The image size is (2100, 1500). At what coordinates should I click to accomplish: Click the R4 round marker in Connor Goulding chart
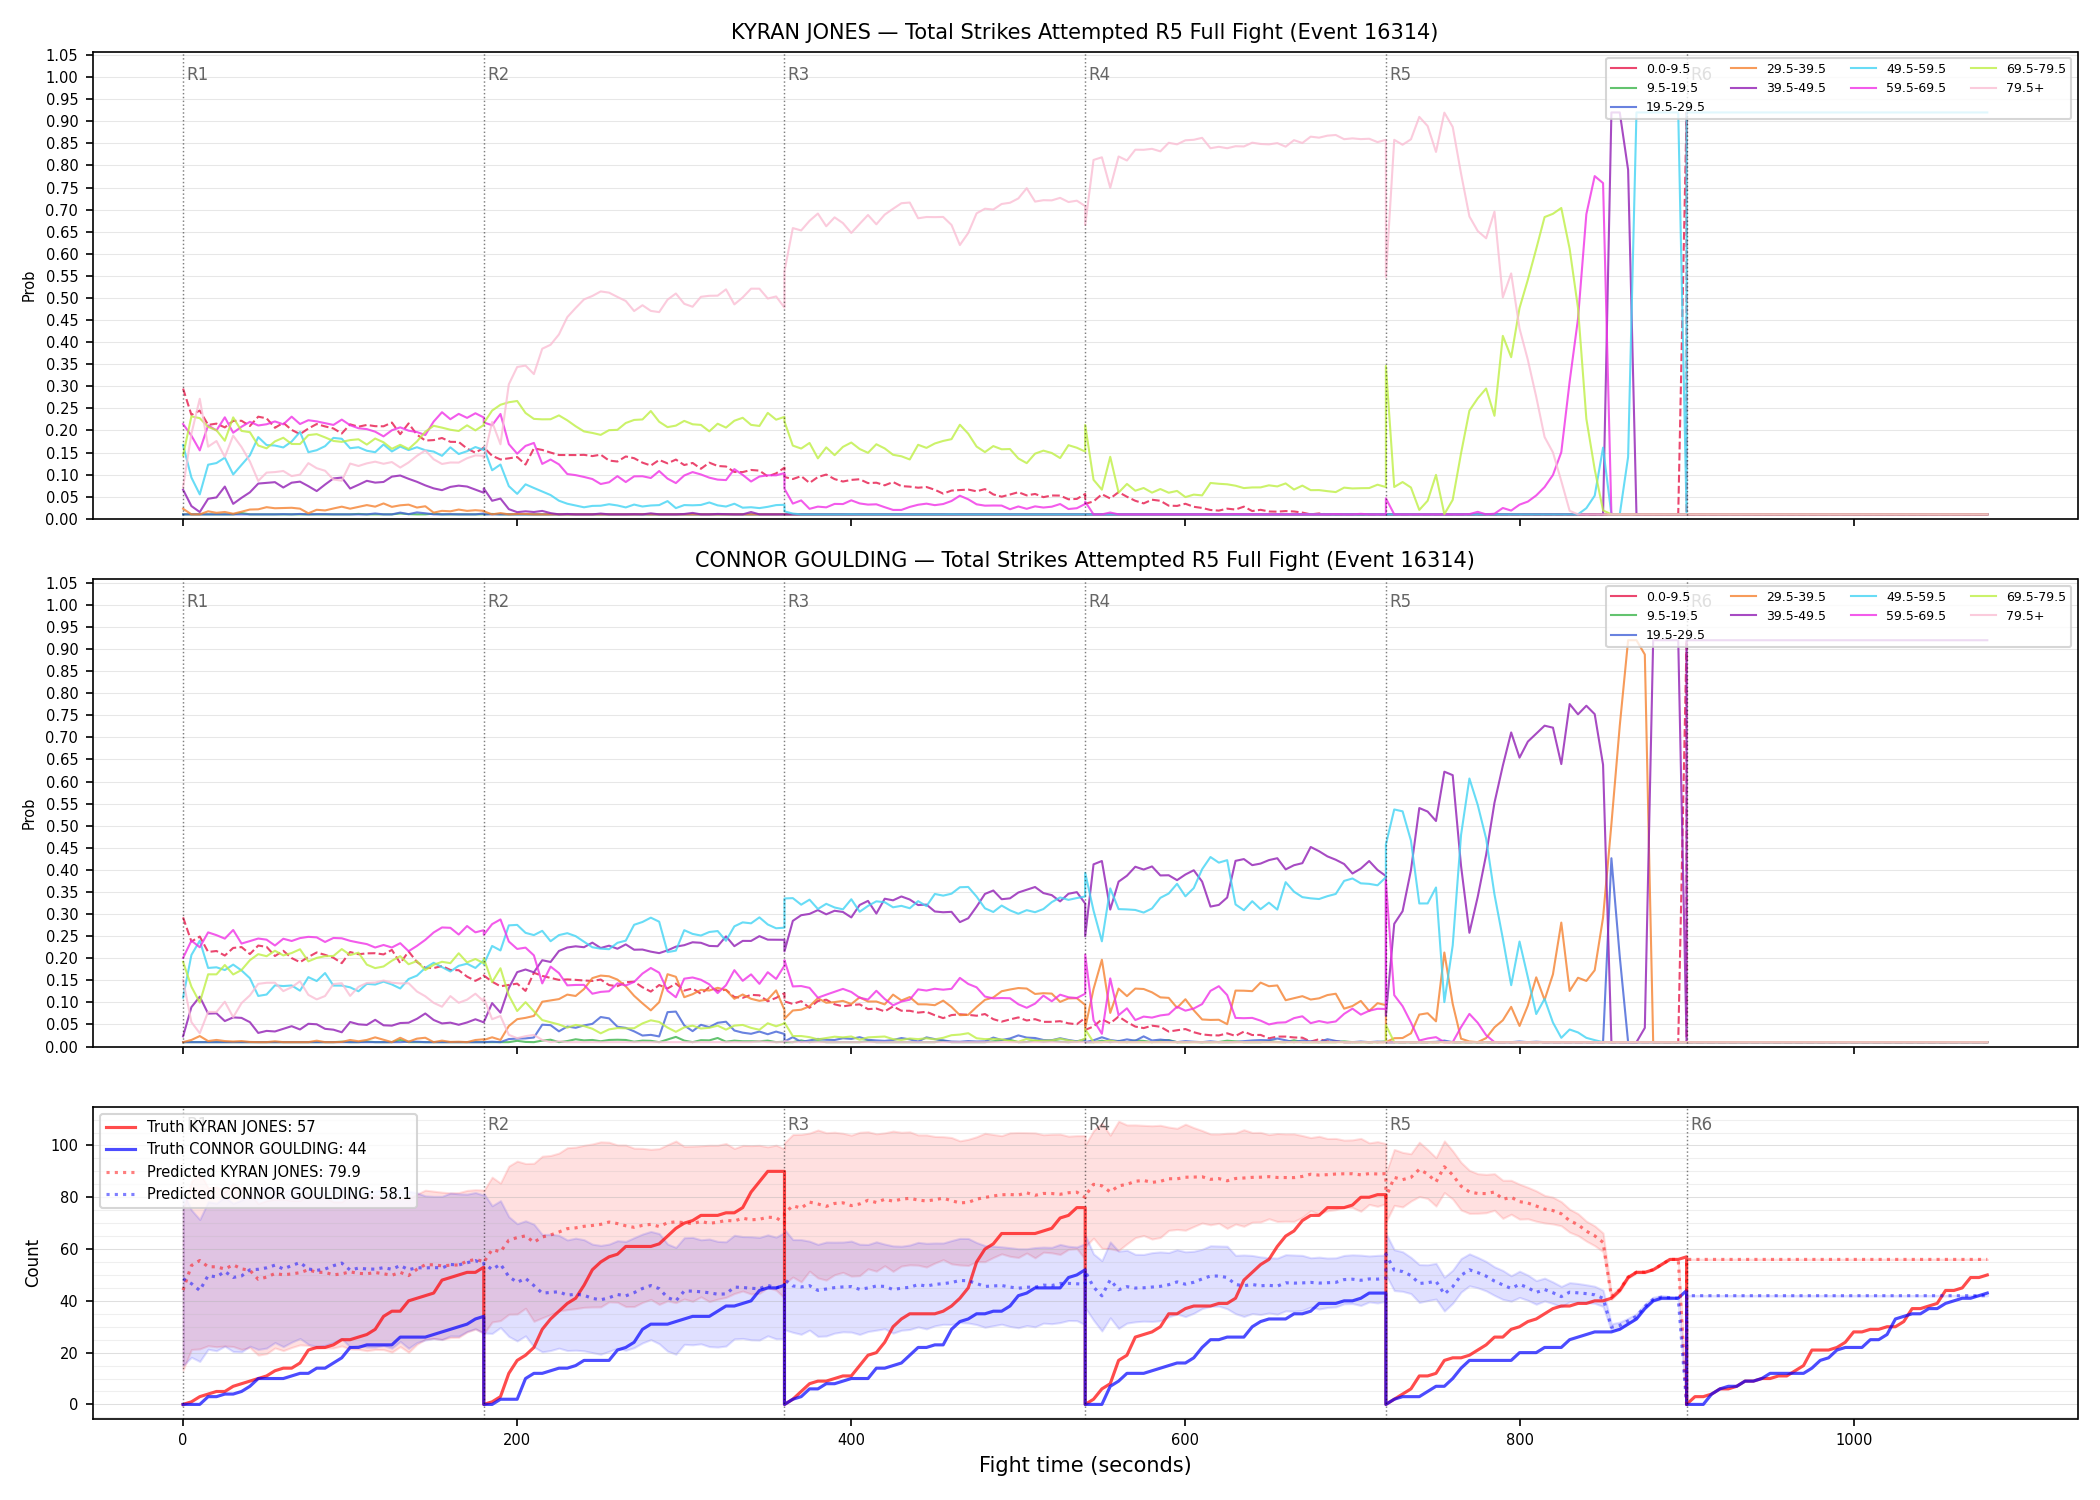[1099, 601]
